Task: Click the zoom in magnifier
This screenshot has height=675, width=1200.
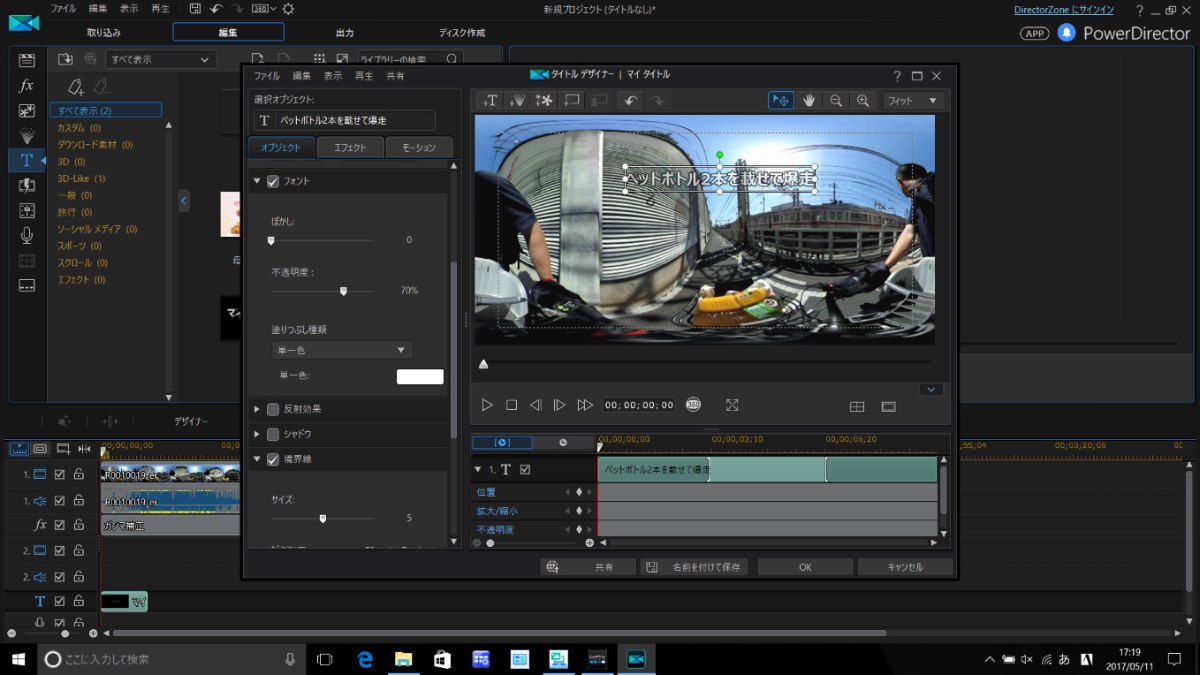Action: pyautogui.click(x=861, y=100)
